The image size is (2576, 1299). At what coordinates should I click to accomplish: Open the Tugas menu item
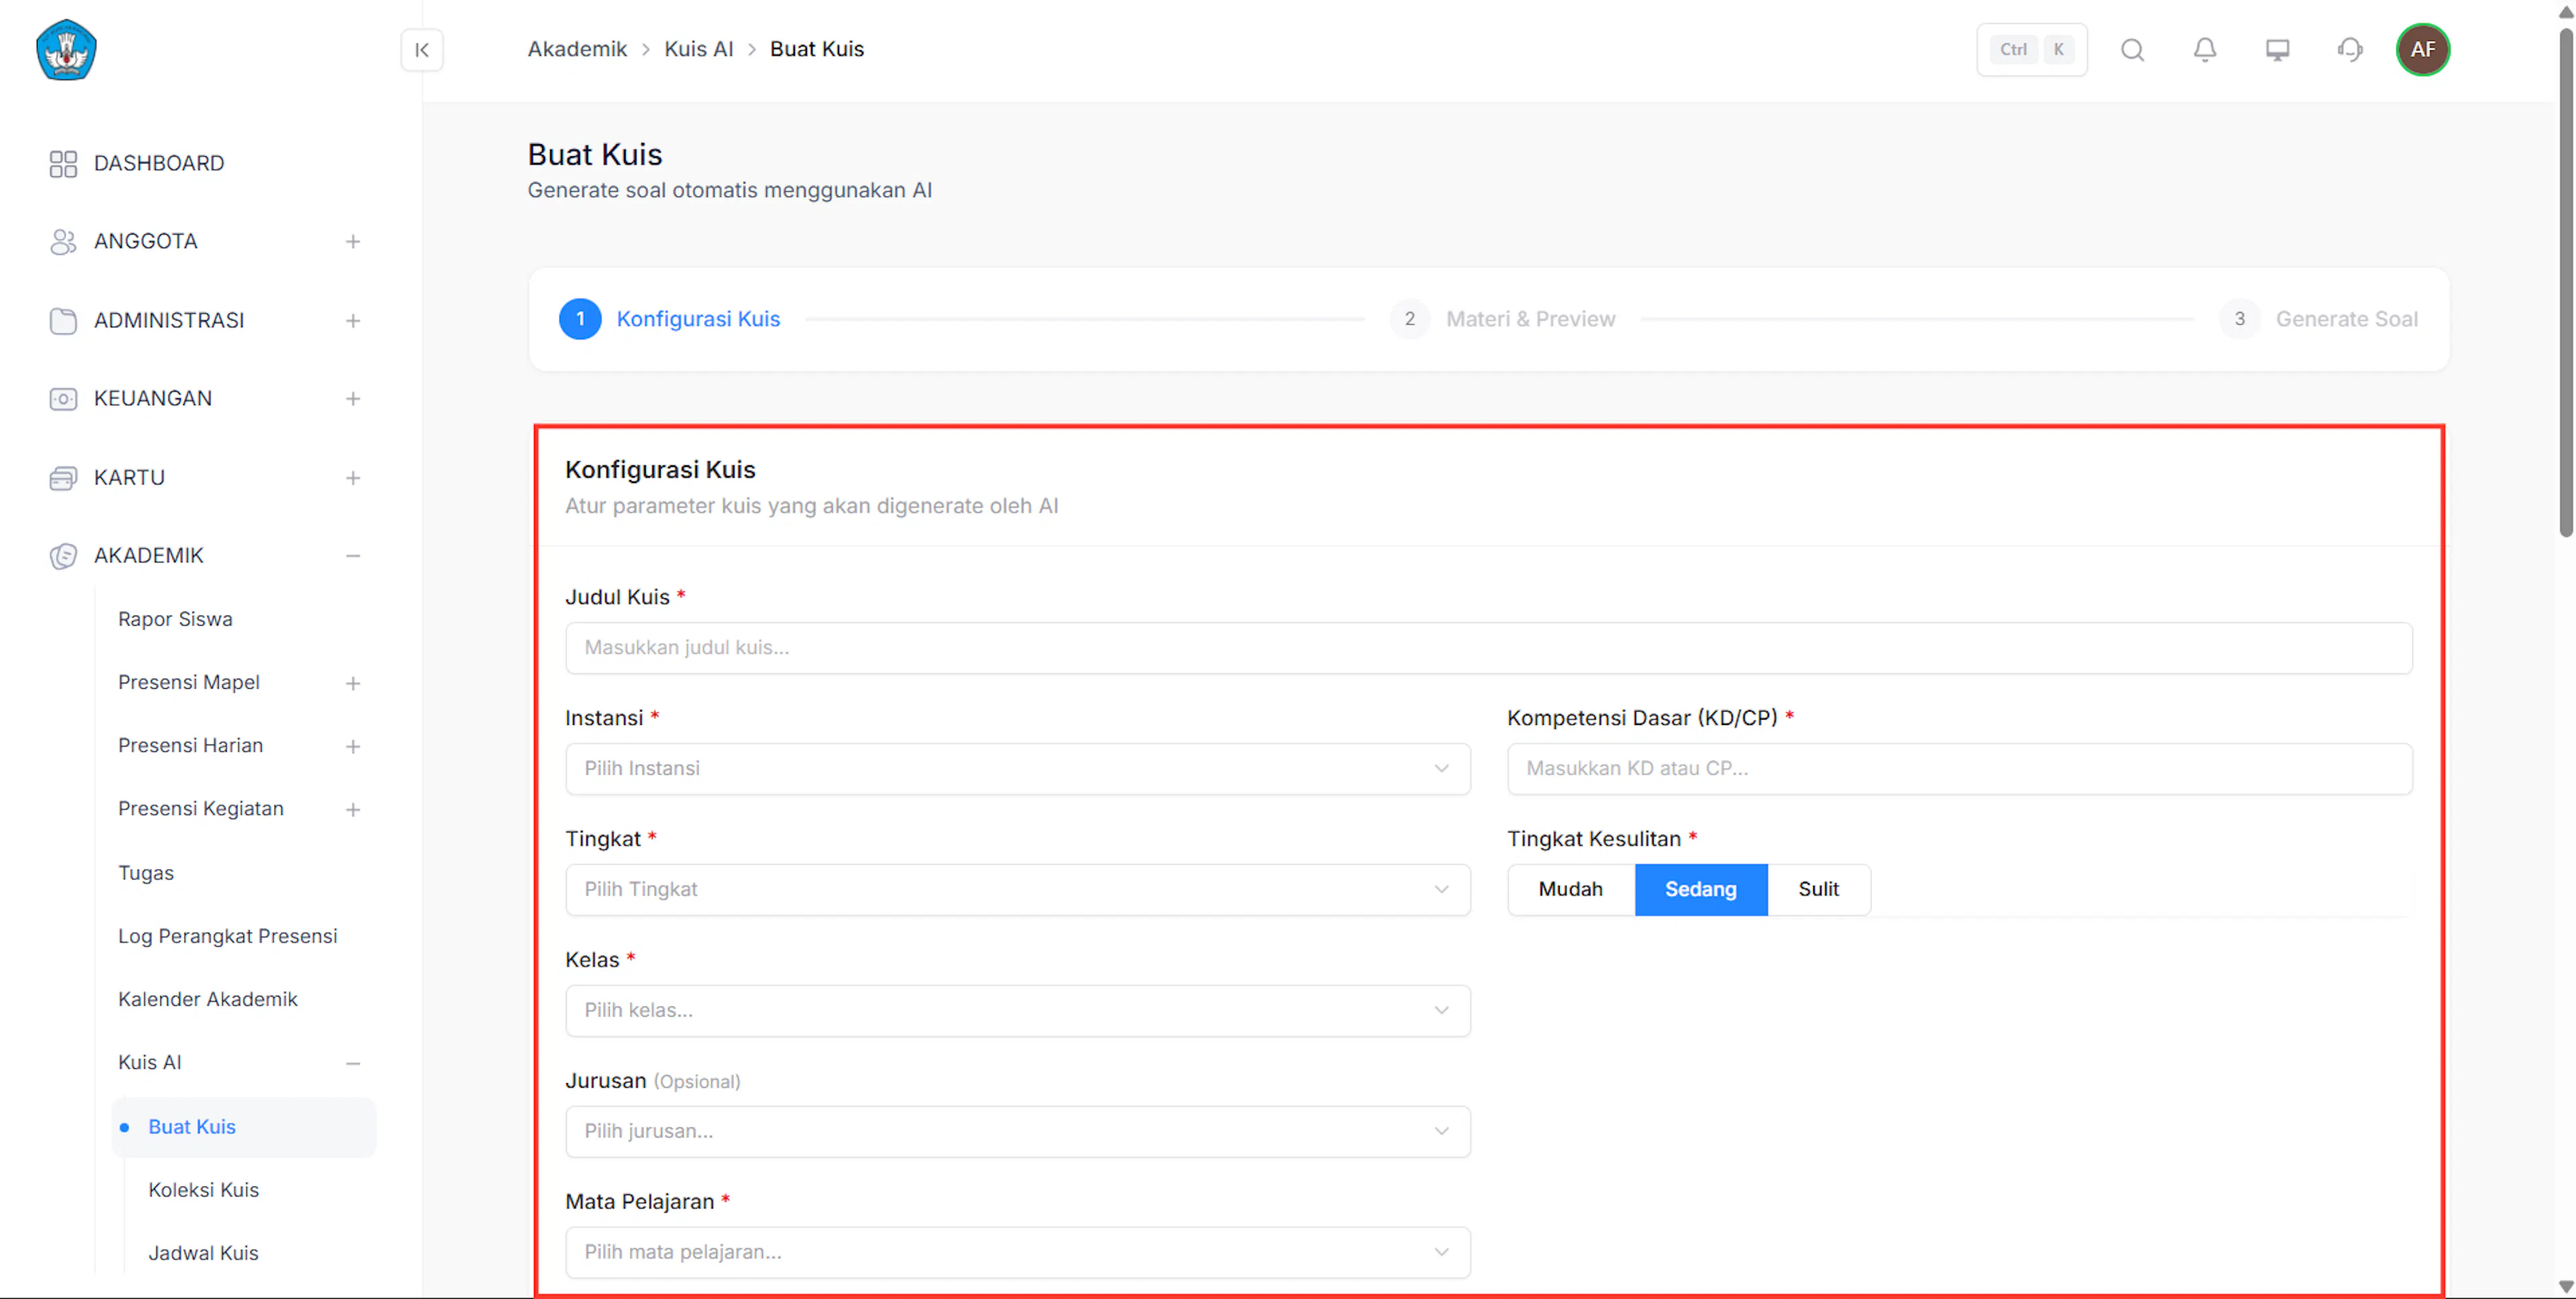coord(146,873)
